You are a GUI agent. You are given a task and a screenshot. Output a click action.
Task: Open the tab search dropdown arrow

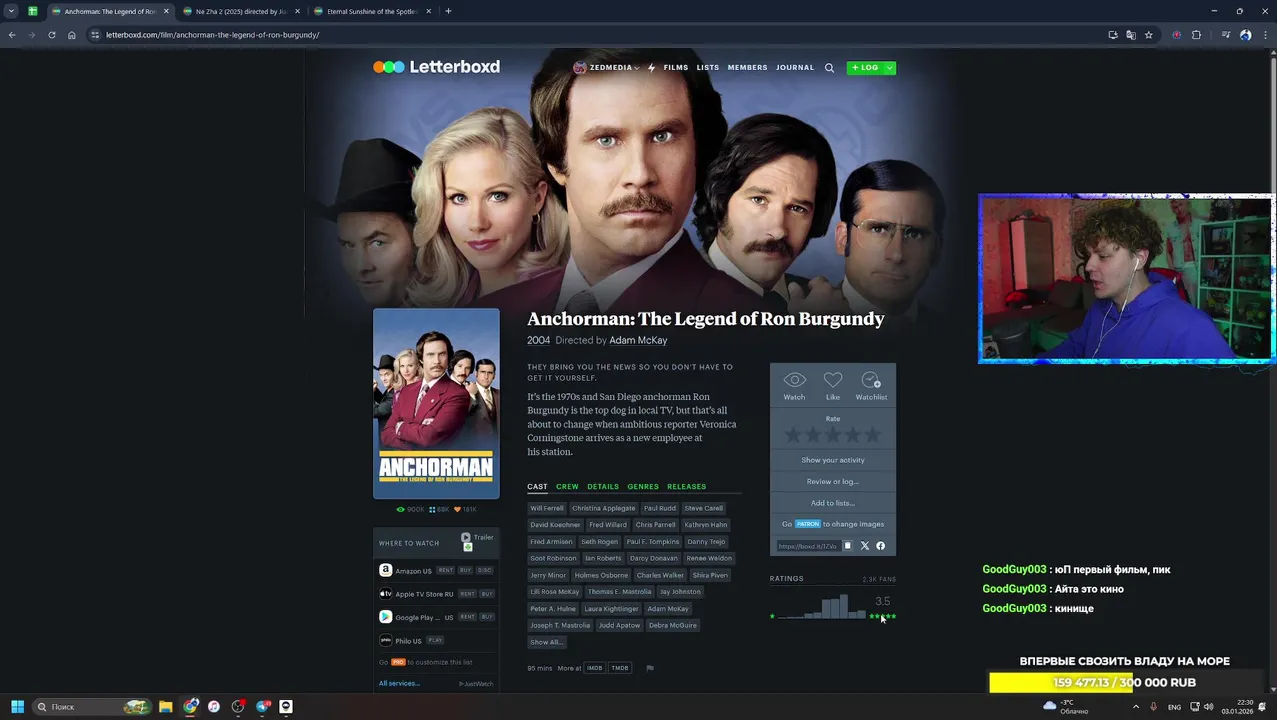click(x=11, y=11)
